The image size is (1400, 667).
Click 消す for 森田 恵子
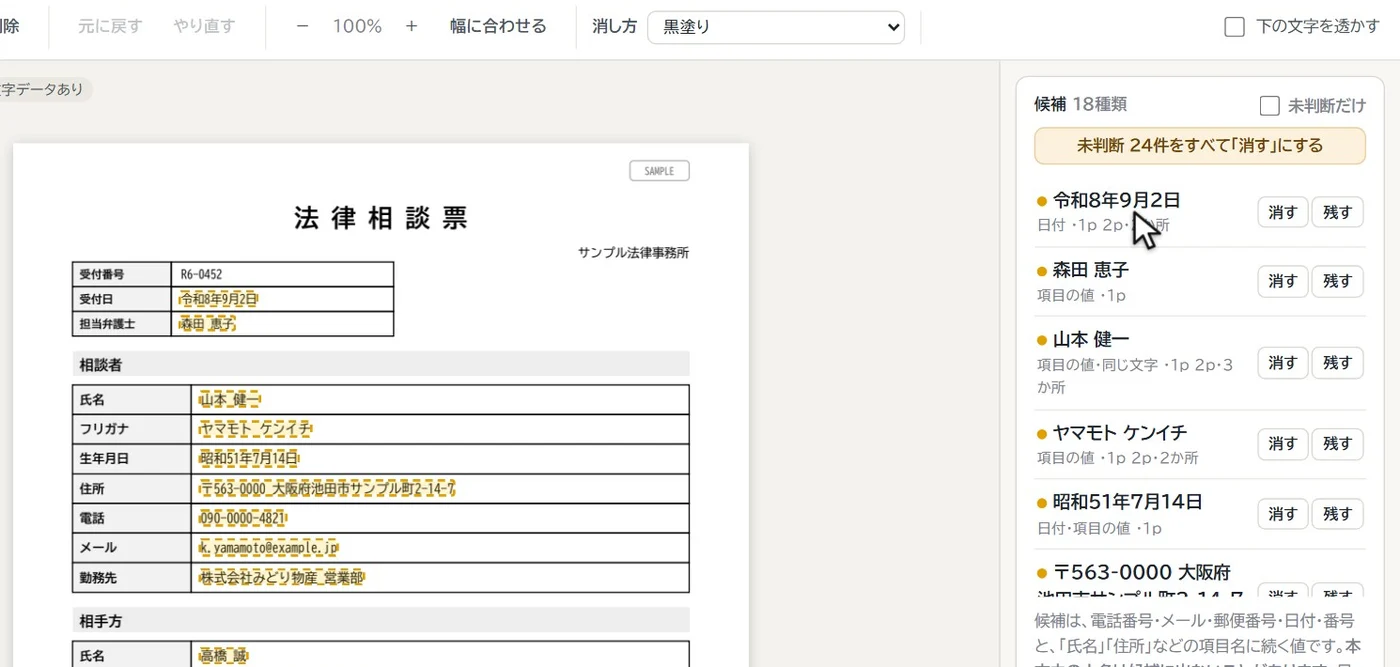[1283, 282]
